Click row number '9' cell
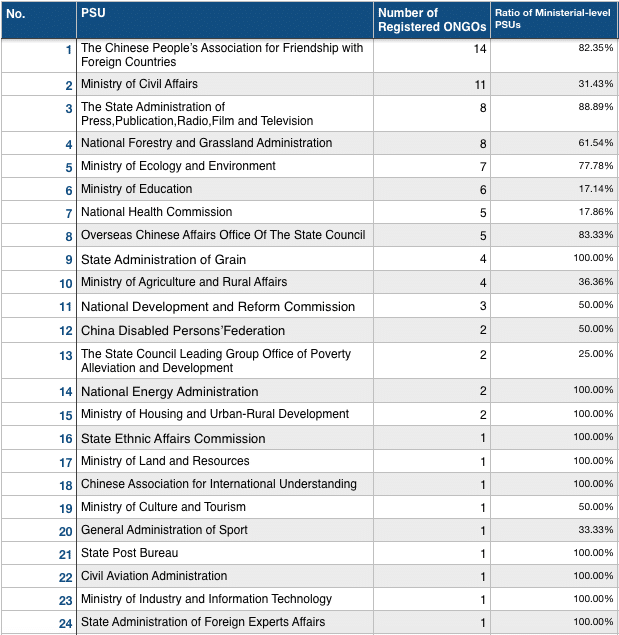This screenshot has height=635, width=619. coord(39,259)
